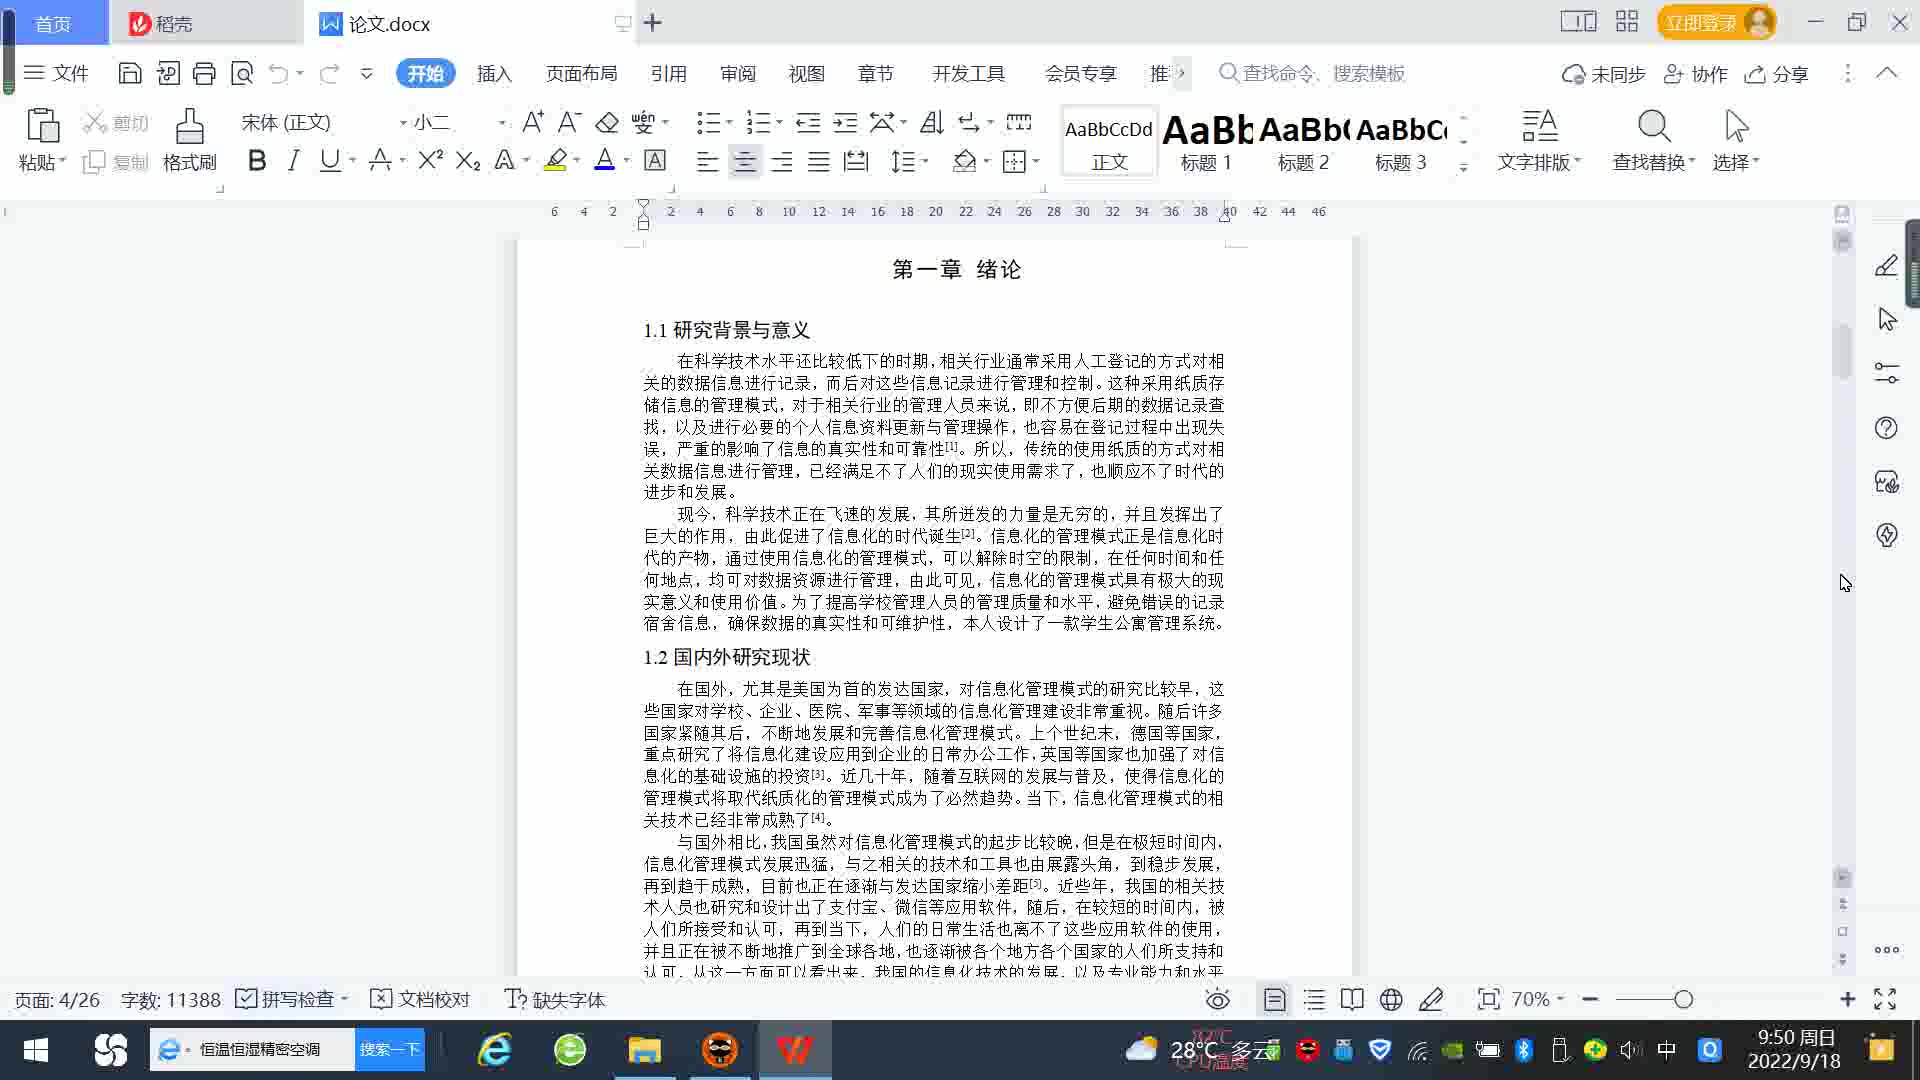
Task: Switch to outline view in status bar
Action: click(1314, 999)
